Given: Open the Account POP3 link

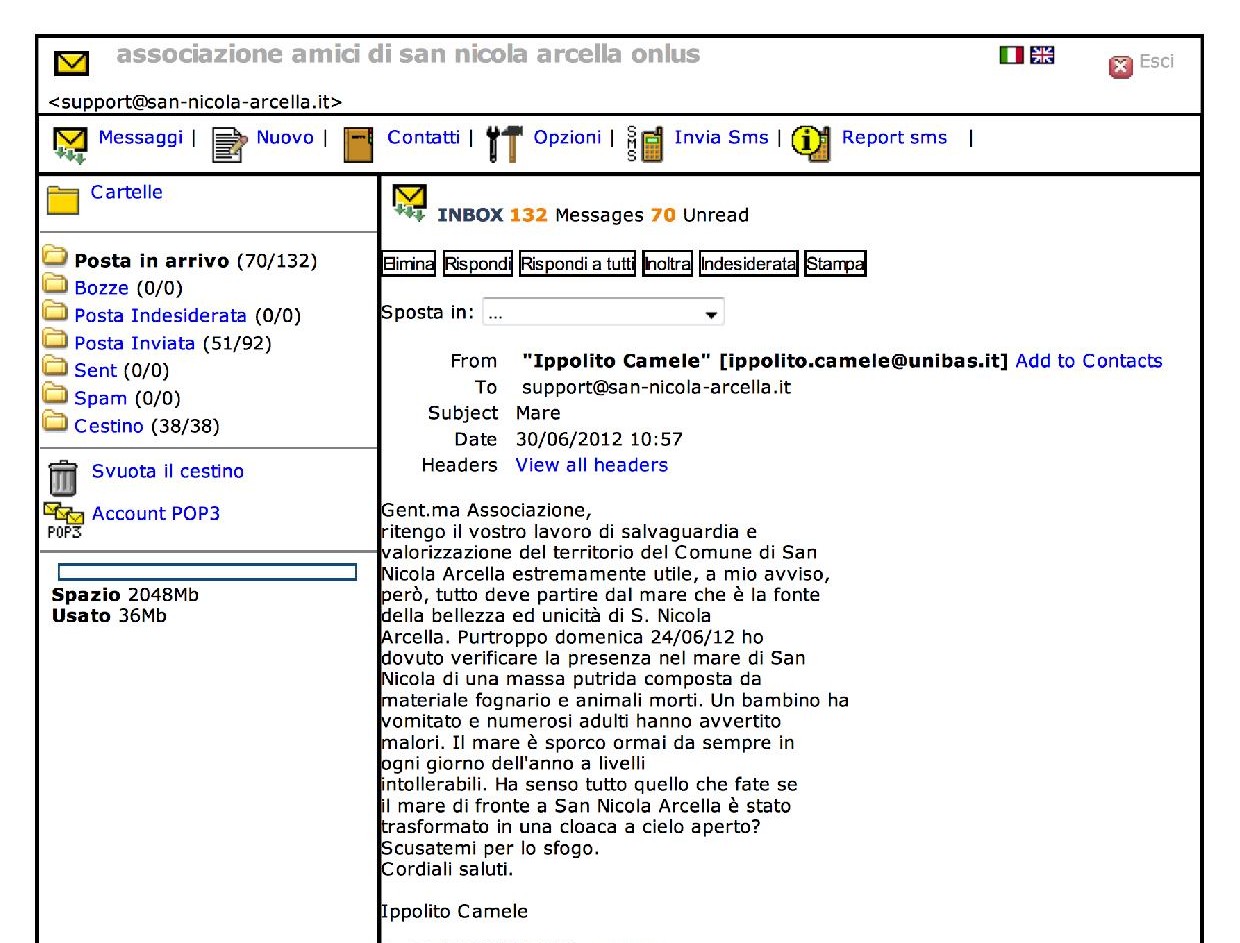Looking at the screenshot, I should pos(156,514).
